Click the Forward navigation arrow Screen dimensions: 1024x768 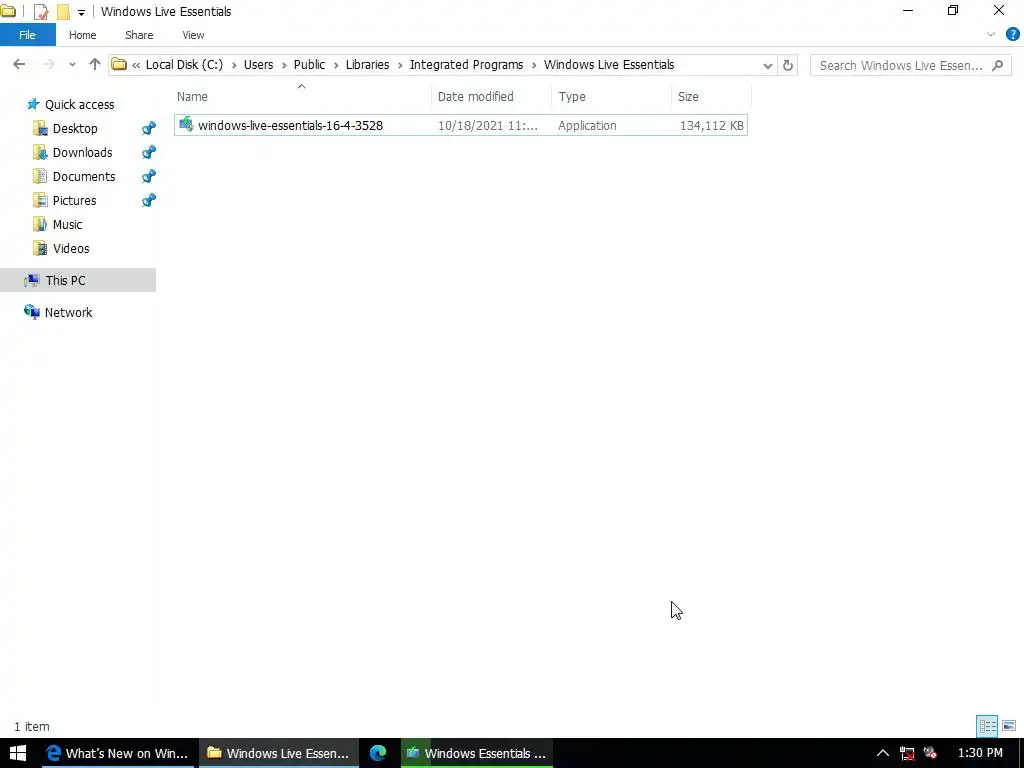pyautogui.click(x=48, y=64)
